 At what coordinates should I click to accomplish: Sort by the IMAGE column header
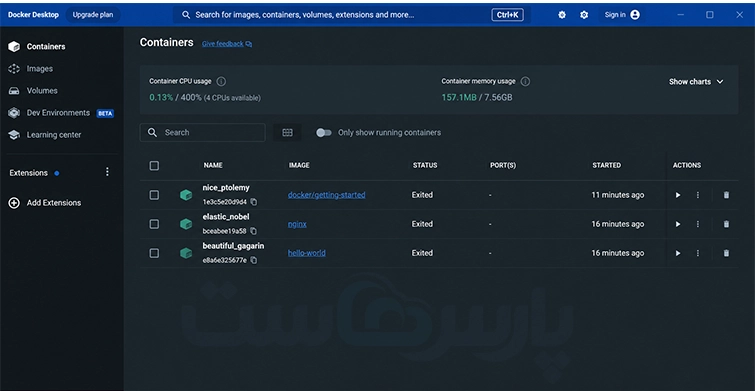(x=299, y=165)
